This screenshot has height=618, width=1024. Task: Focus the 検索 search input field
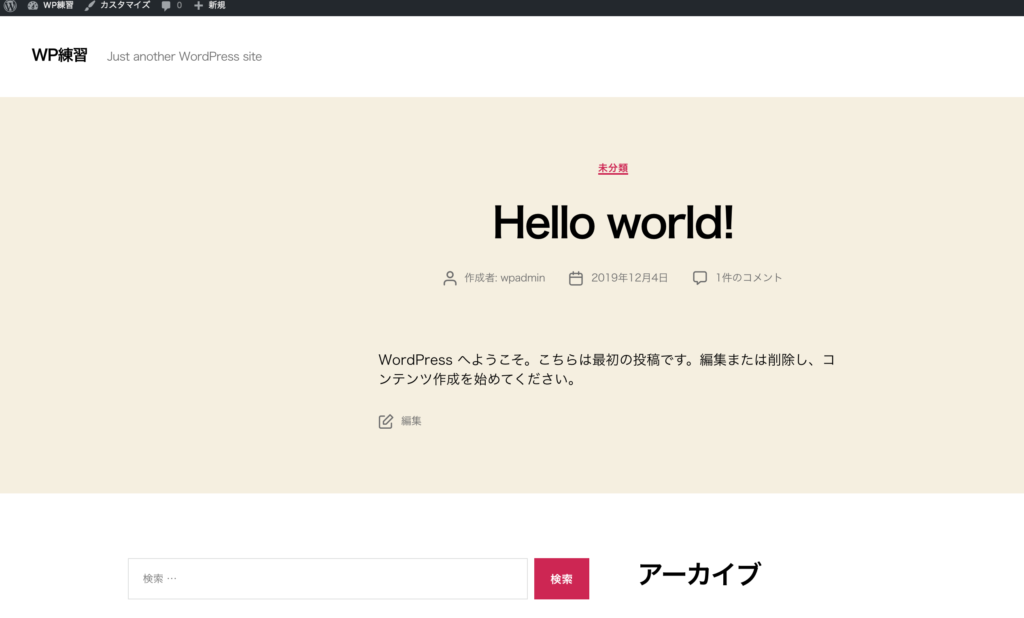pyautogui.click(x=328, y=579)
